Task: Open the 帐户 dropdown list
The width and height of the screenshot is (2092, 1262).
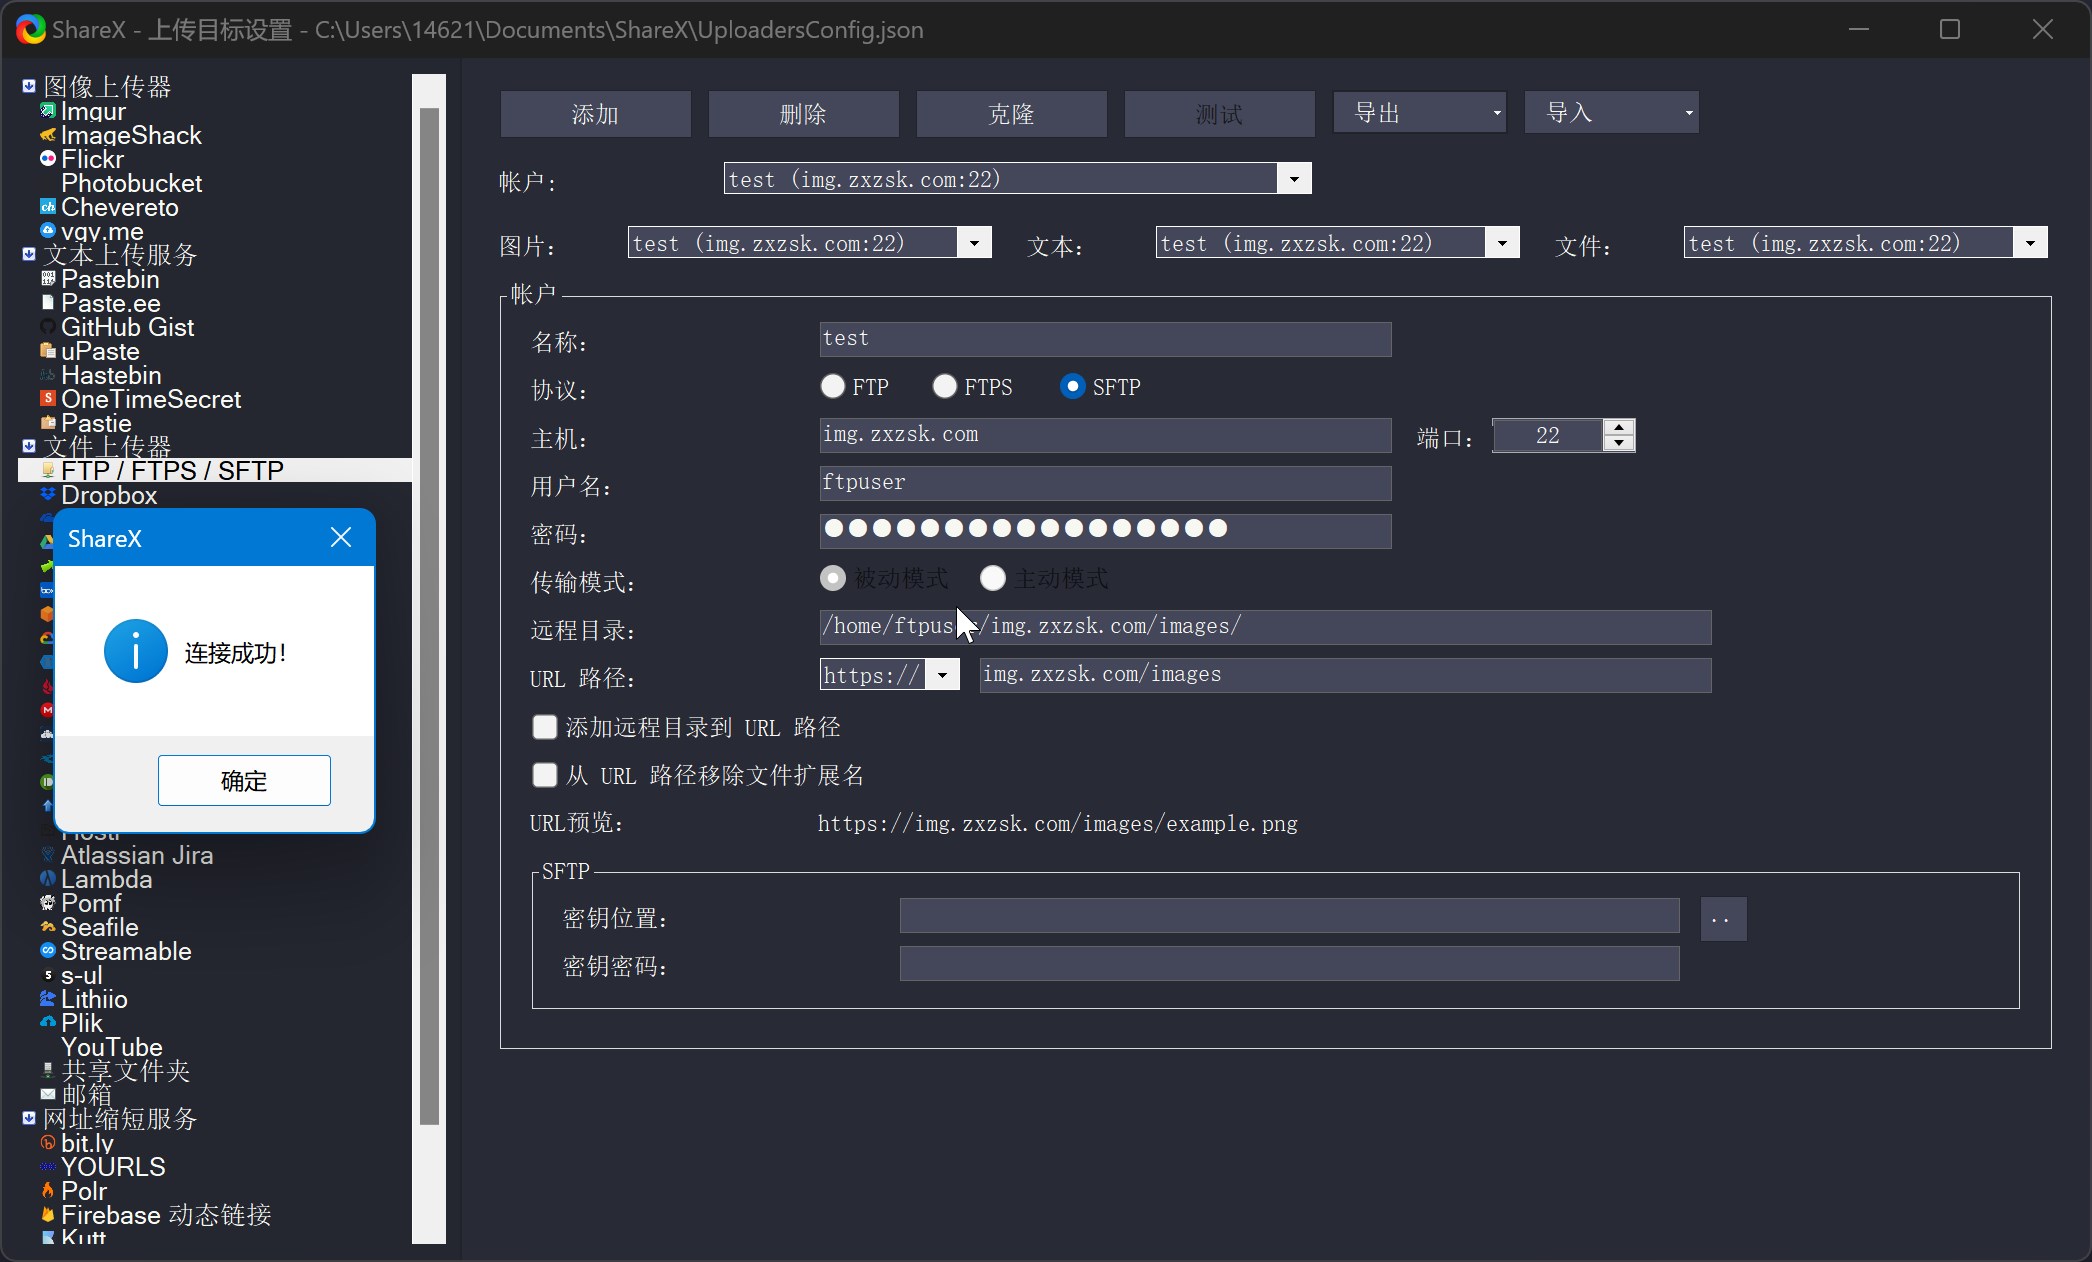Action: point(1293,179)
